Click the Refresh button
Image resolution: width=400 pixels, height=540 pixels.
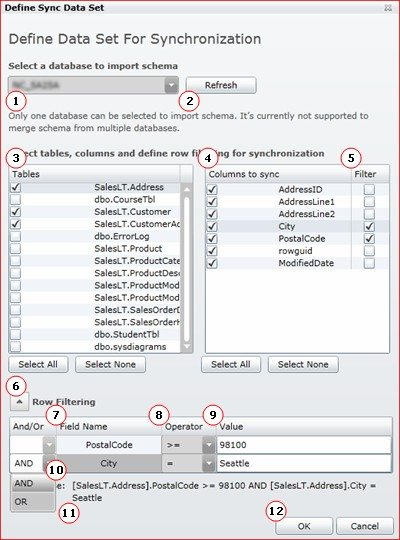(x=221, y=85)
